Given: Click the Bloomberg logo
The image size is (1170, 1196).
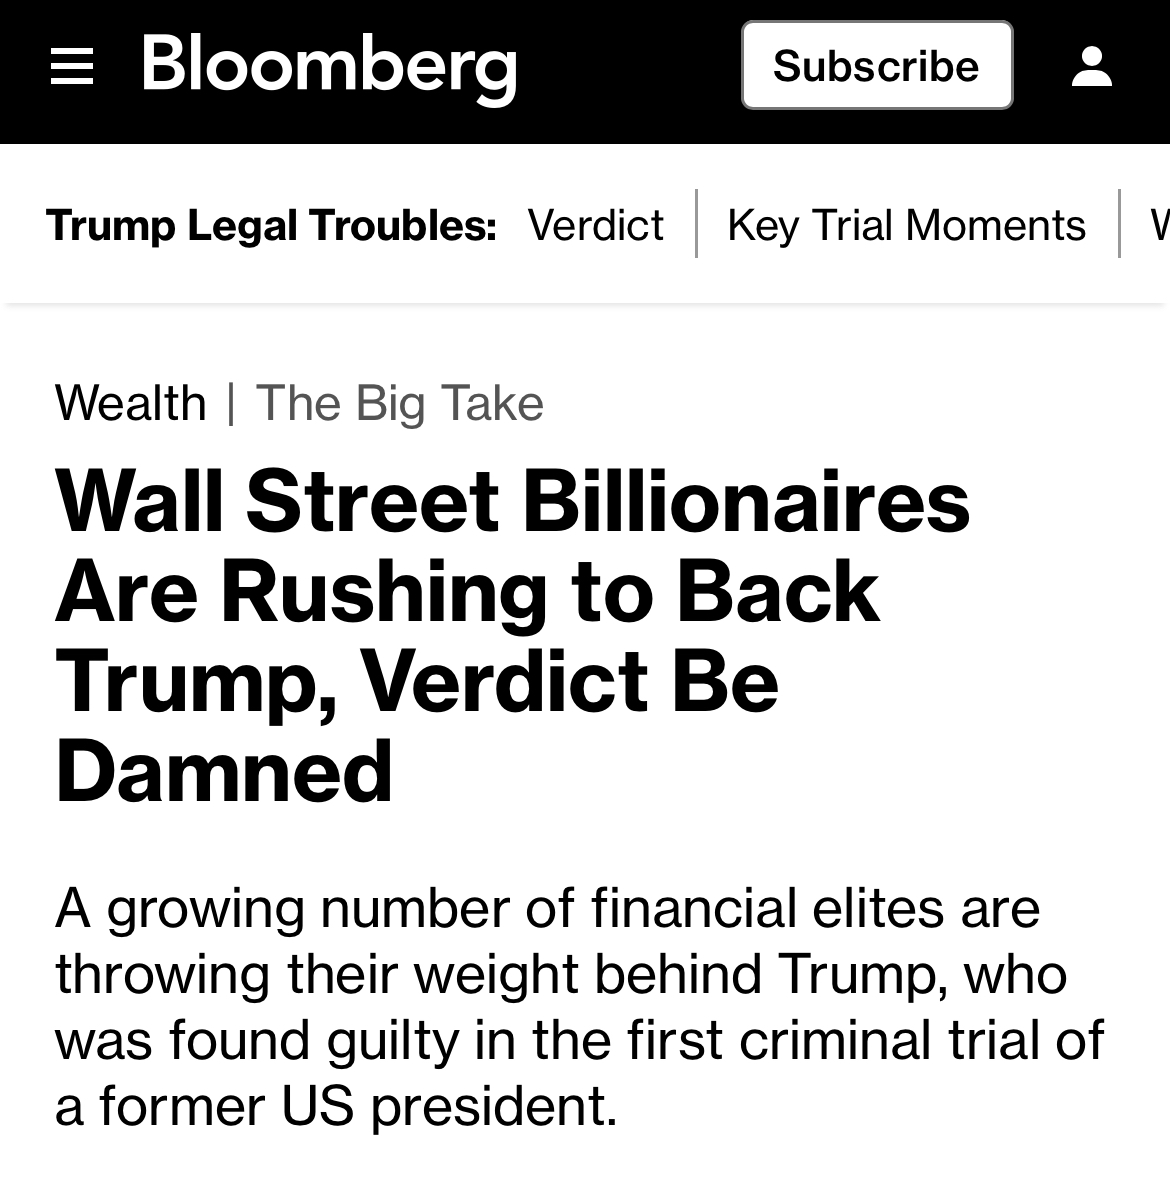Looking at the screenshot, I should (x=329, y=67).
